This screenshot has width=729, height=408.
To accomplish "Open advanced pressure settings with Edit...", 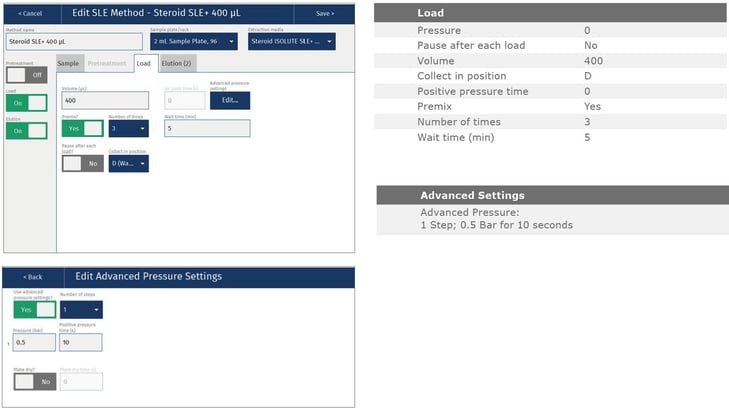I will pyautogui.click(x=230, y=100).
